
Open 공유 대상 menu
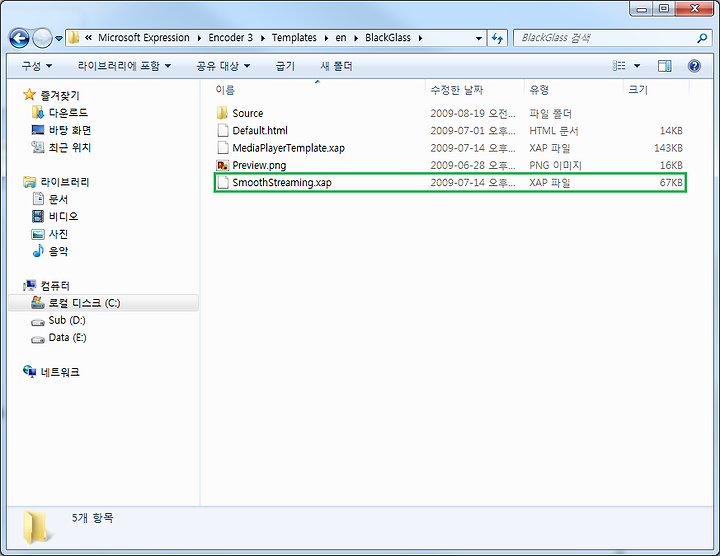pyautogui.click(x=223, y=66)
